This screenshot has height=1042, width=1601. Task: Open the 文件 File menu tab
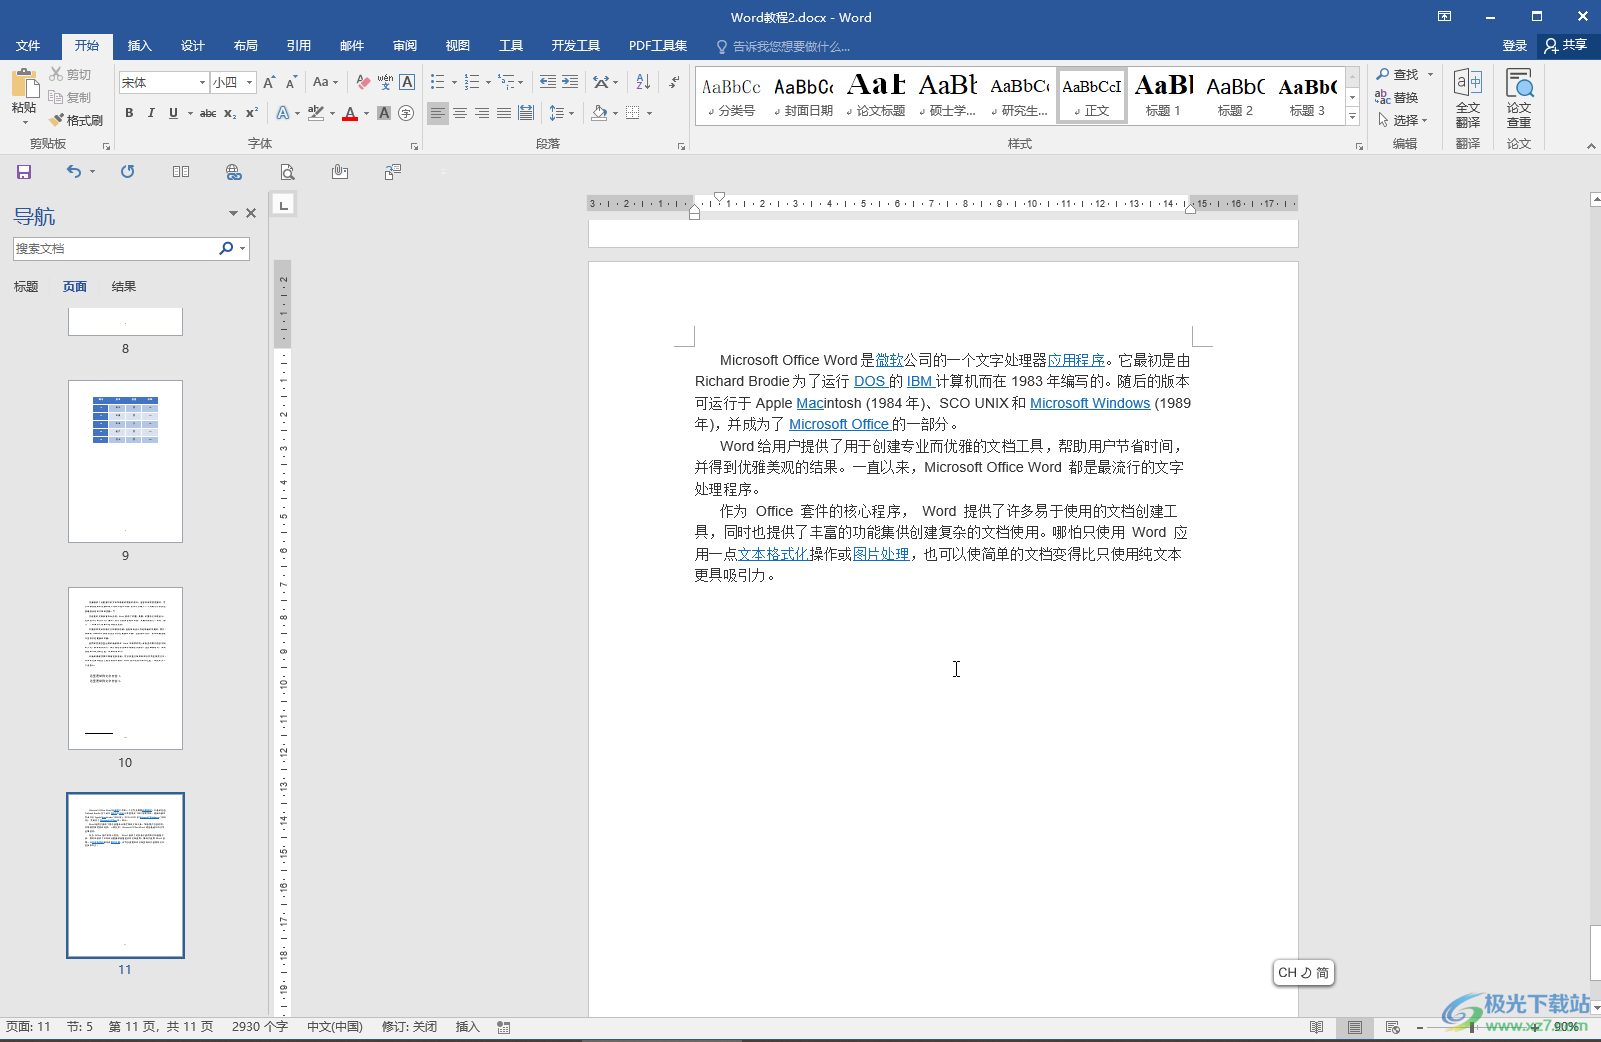click(28, 46)
